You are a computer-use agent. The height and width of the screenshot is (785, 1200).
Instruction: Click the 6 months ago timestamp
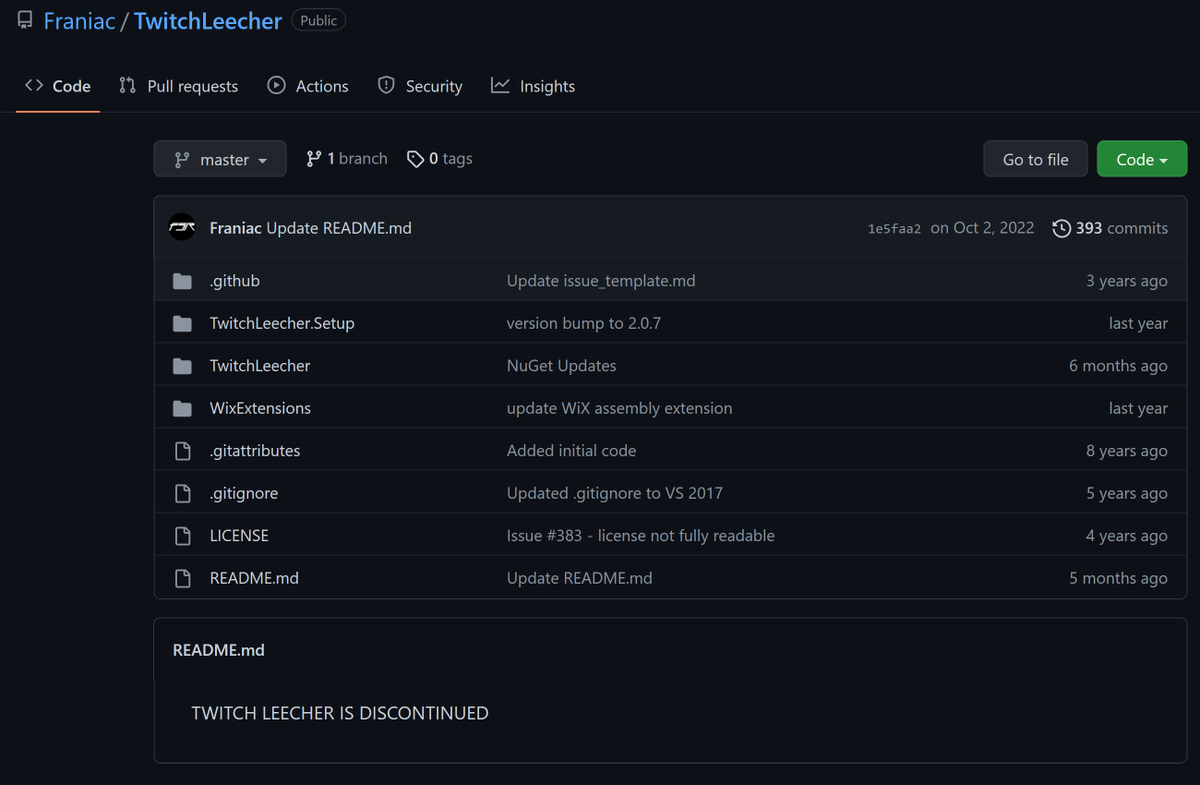point(1118,366)
